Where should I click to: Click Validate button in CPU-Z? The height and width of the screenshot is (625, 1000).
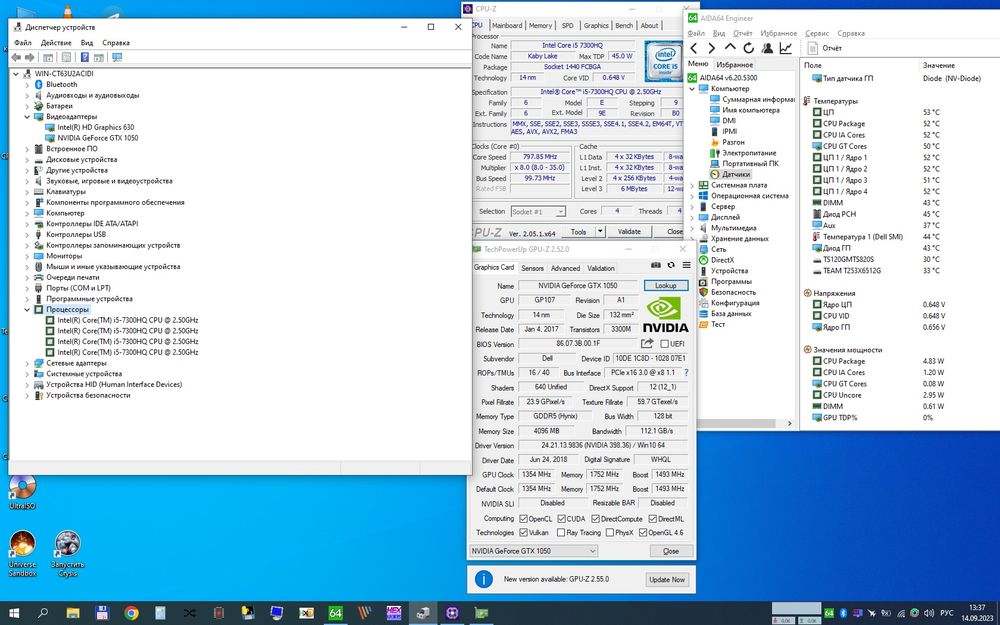629,232
